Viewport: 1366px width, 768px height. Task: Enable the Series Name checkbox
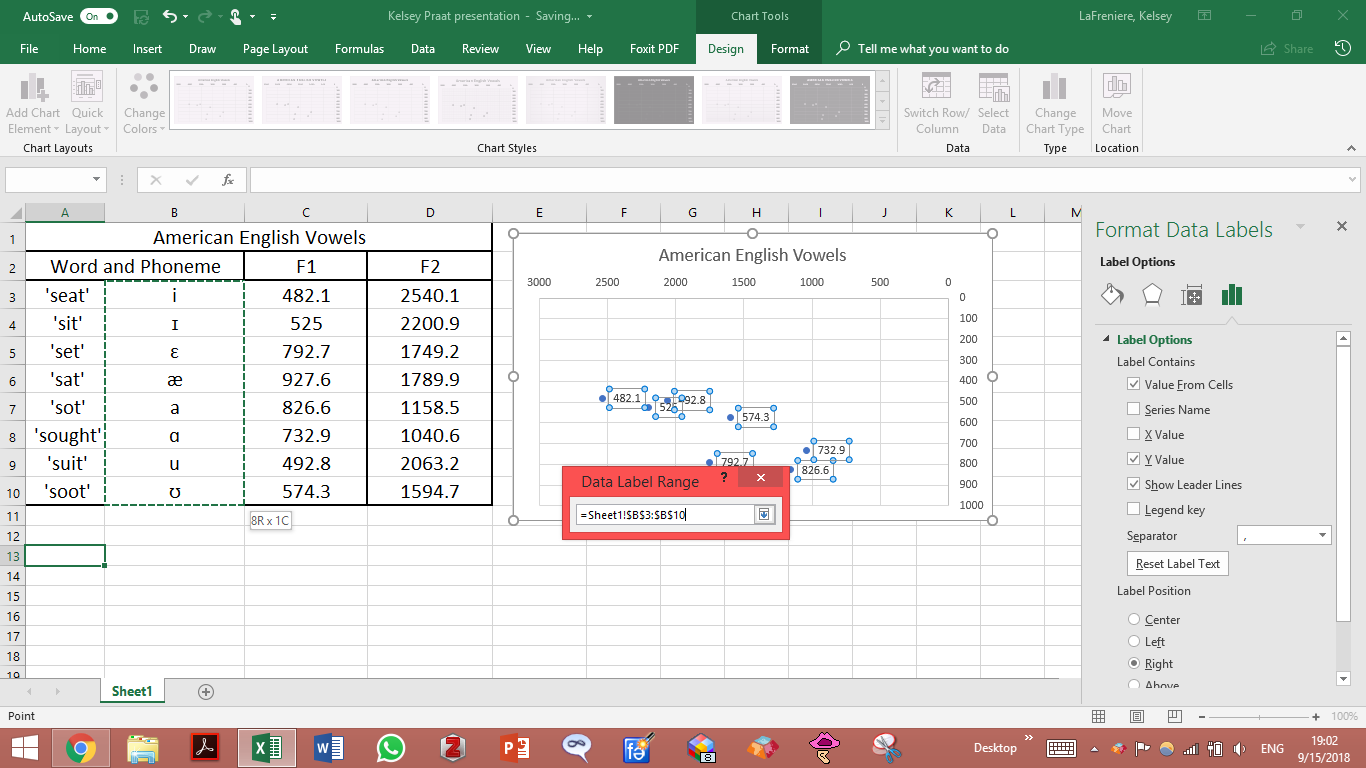(x=1133, y=409)
